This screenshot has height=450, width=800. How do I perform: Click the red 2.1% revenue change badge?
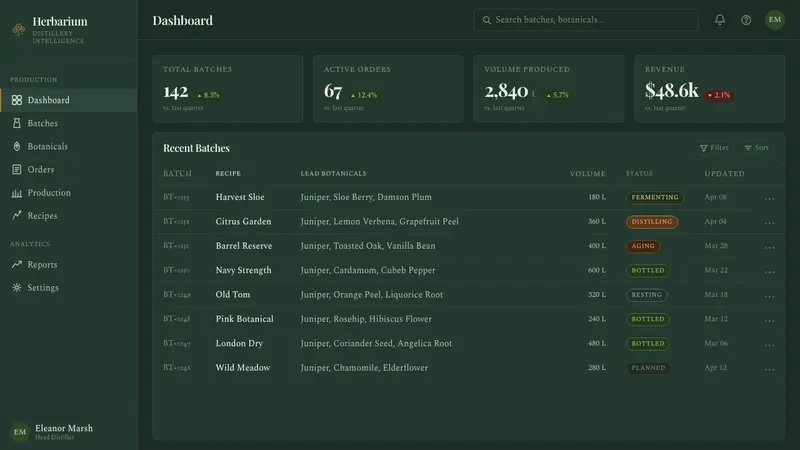[x=719, y=95]
